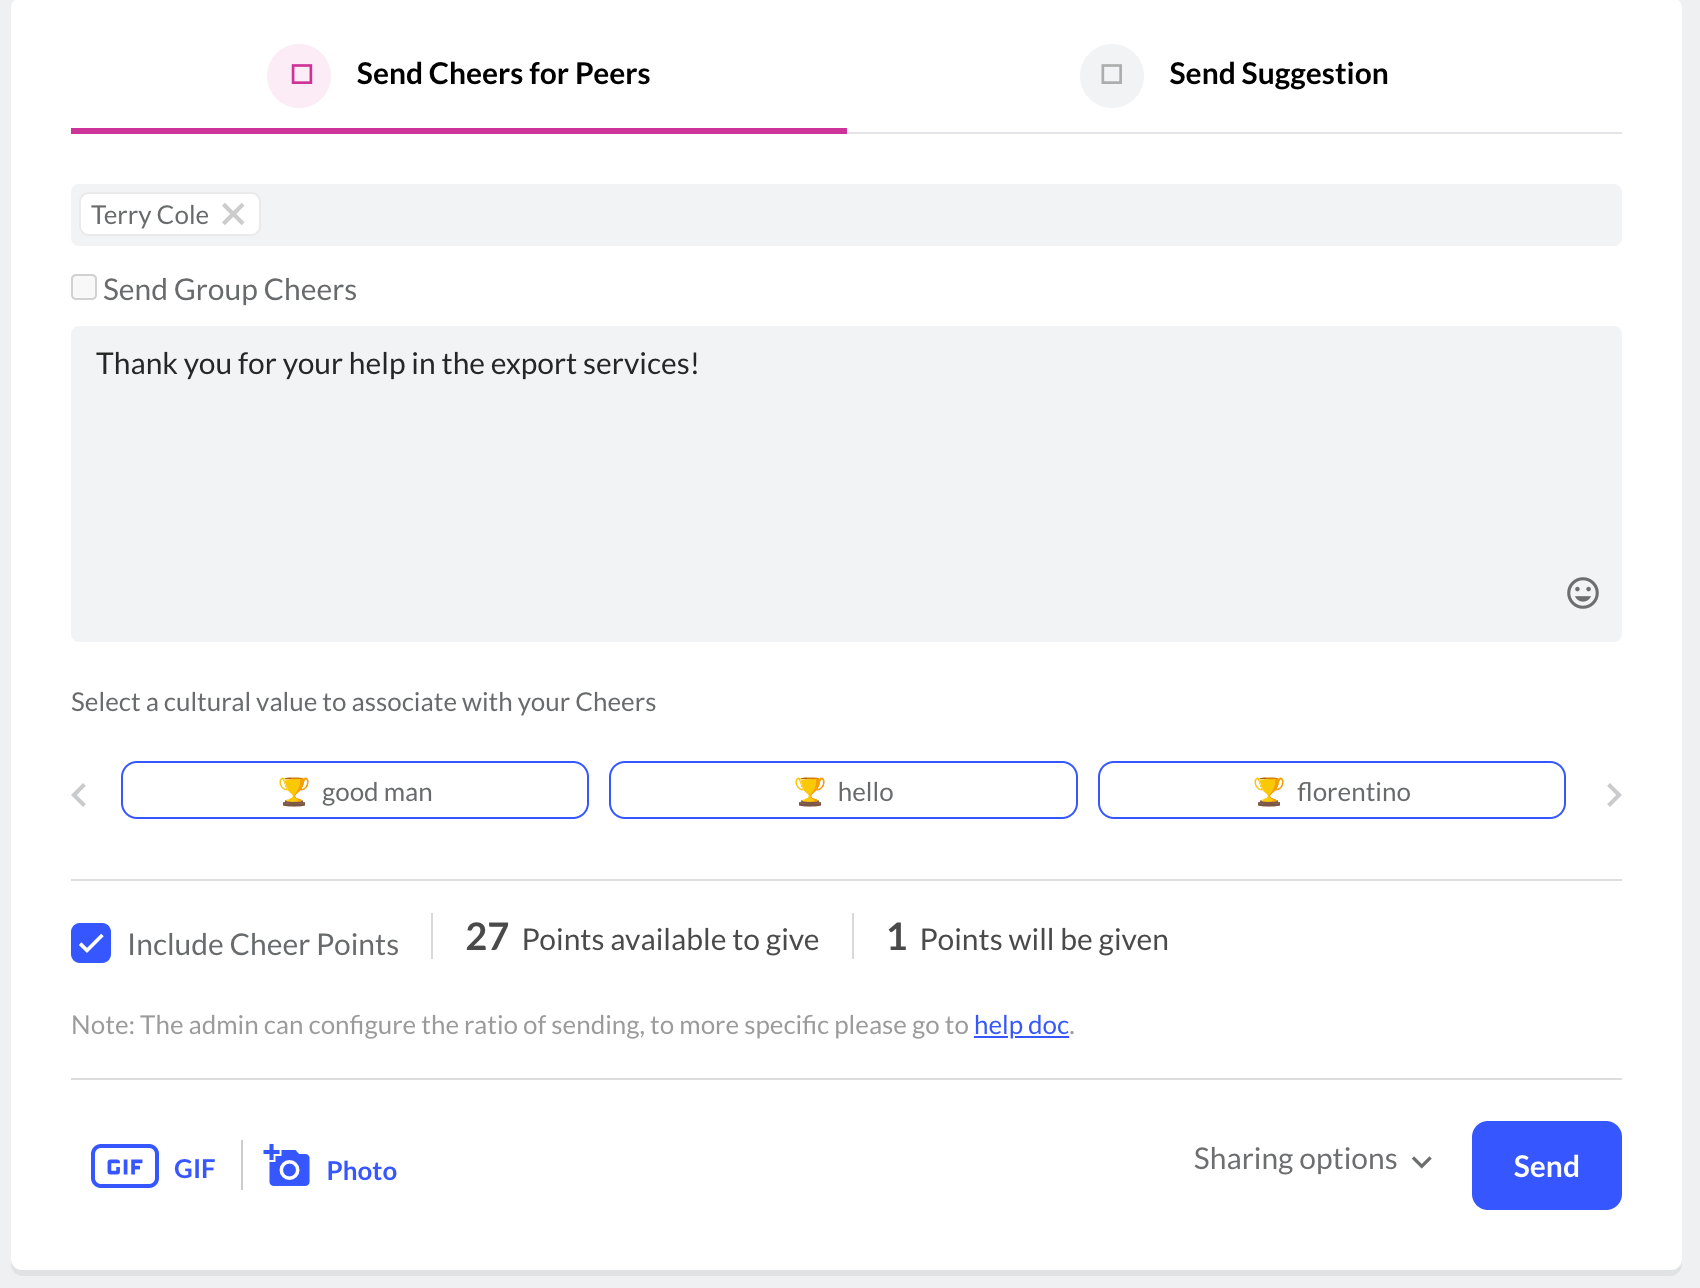Click trophy icon on florentino value
1700x1288 pixels.
1269,791
